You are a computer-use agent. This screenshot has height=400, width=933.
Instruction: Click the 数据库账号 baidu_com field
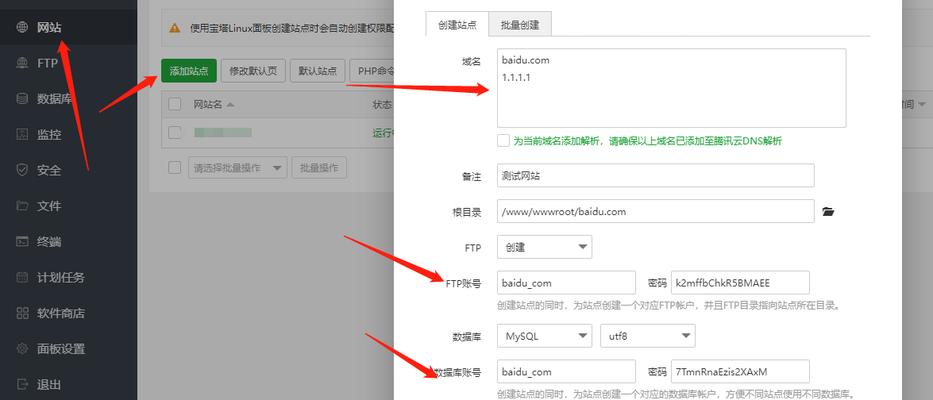pos(566,371)
